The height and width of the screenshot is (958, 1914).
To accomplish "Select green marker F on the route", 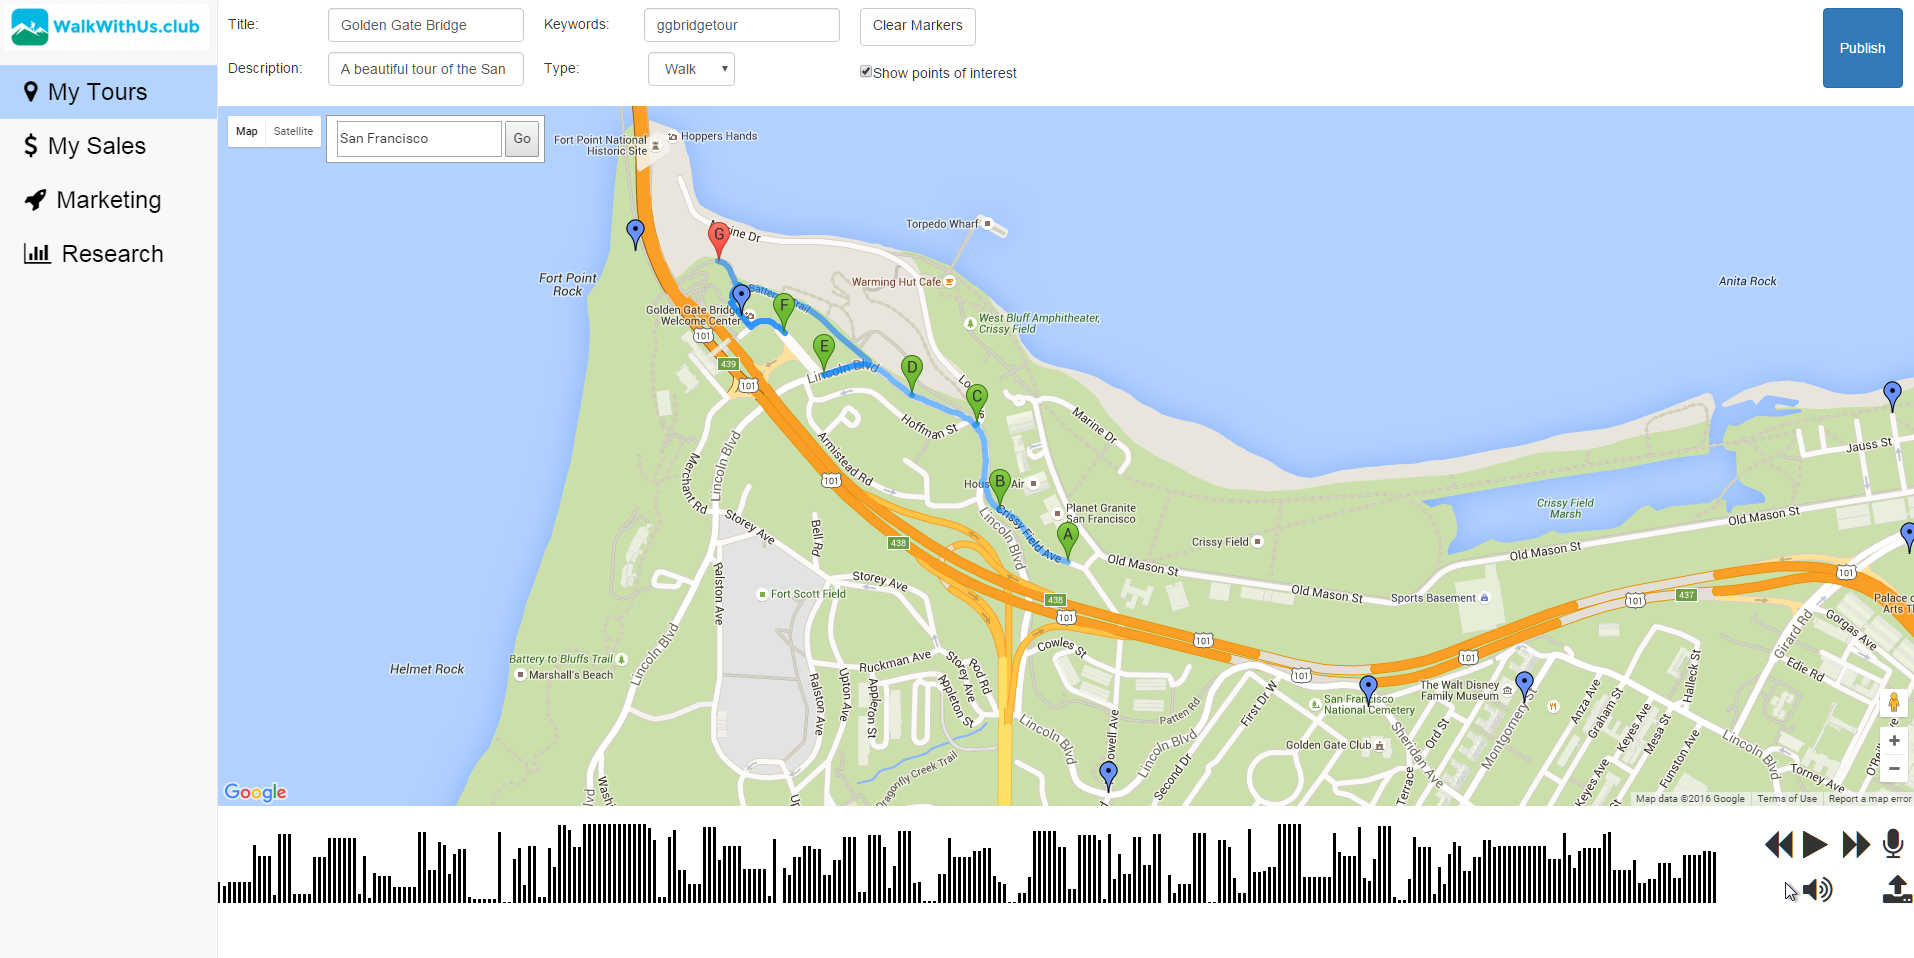I will point(784,311).
